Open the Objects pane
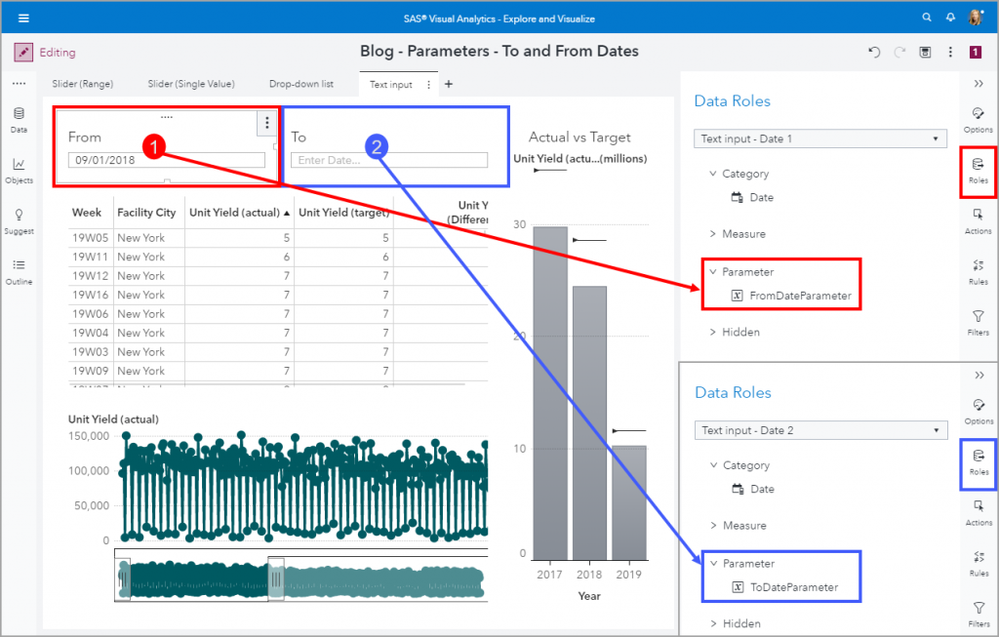The width and height of the screenshot is (999, 637). (x=19, y=169)
